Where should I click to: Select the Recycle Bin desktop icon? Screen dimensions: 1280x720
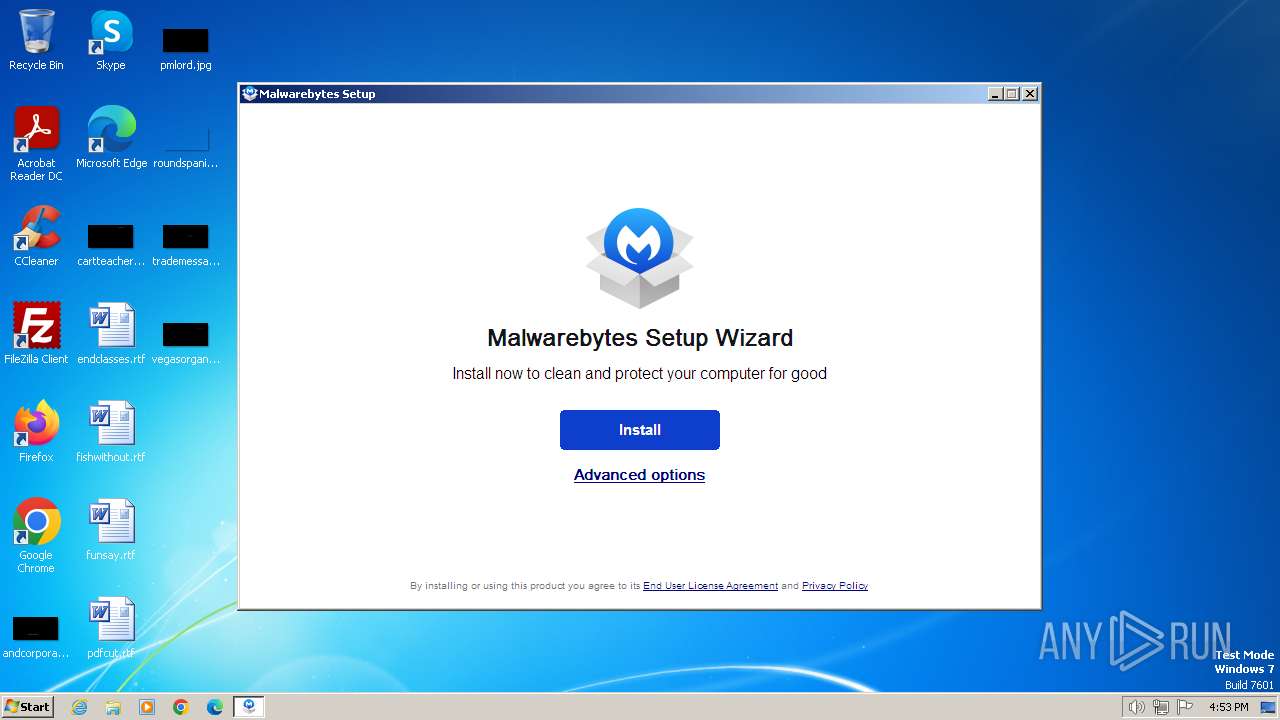pyautogui.click(x=36, y=40)
